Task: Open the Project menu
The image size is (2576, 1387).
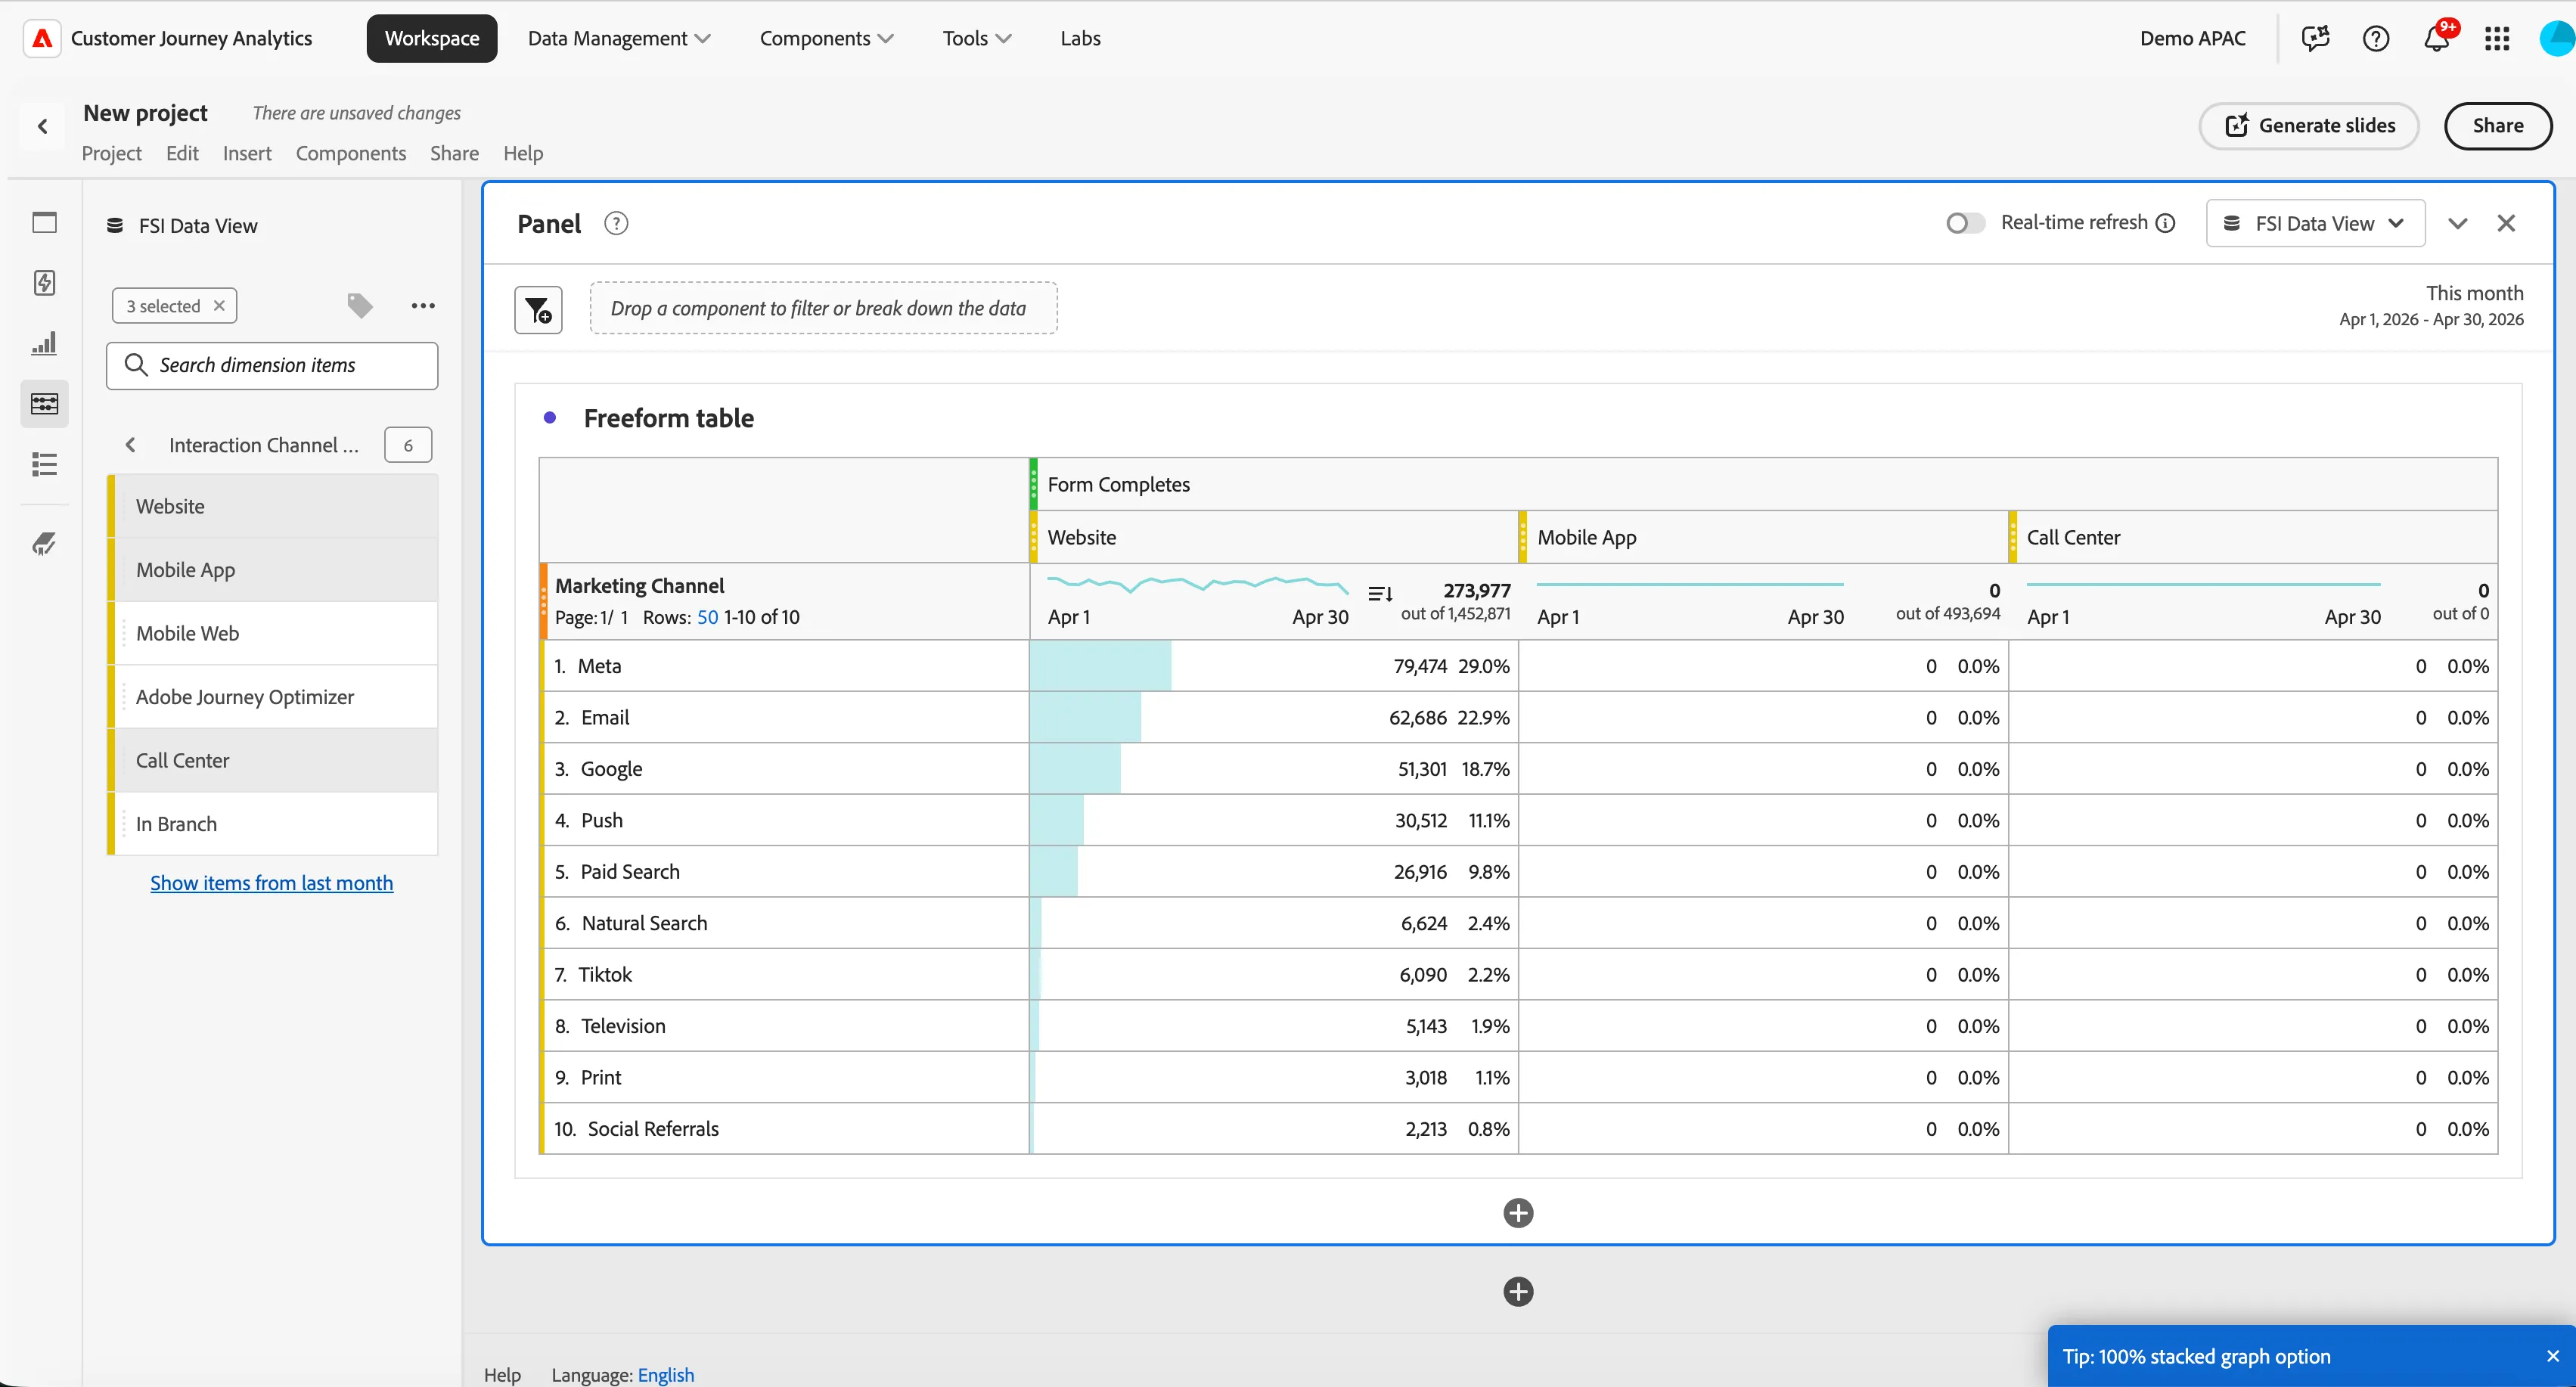Action: coord(112,153)
